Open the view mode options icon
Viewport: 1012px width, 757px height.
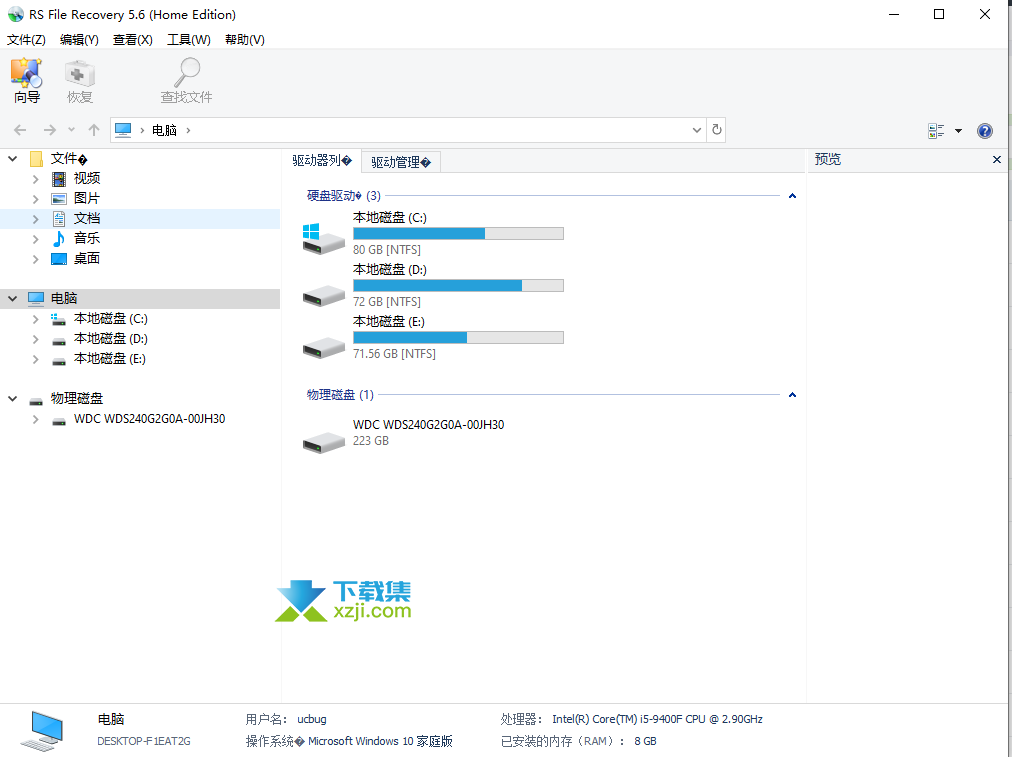tap(936, 131)
